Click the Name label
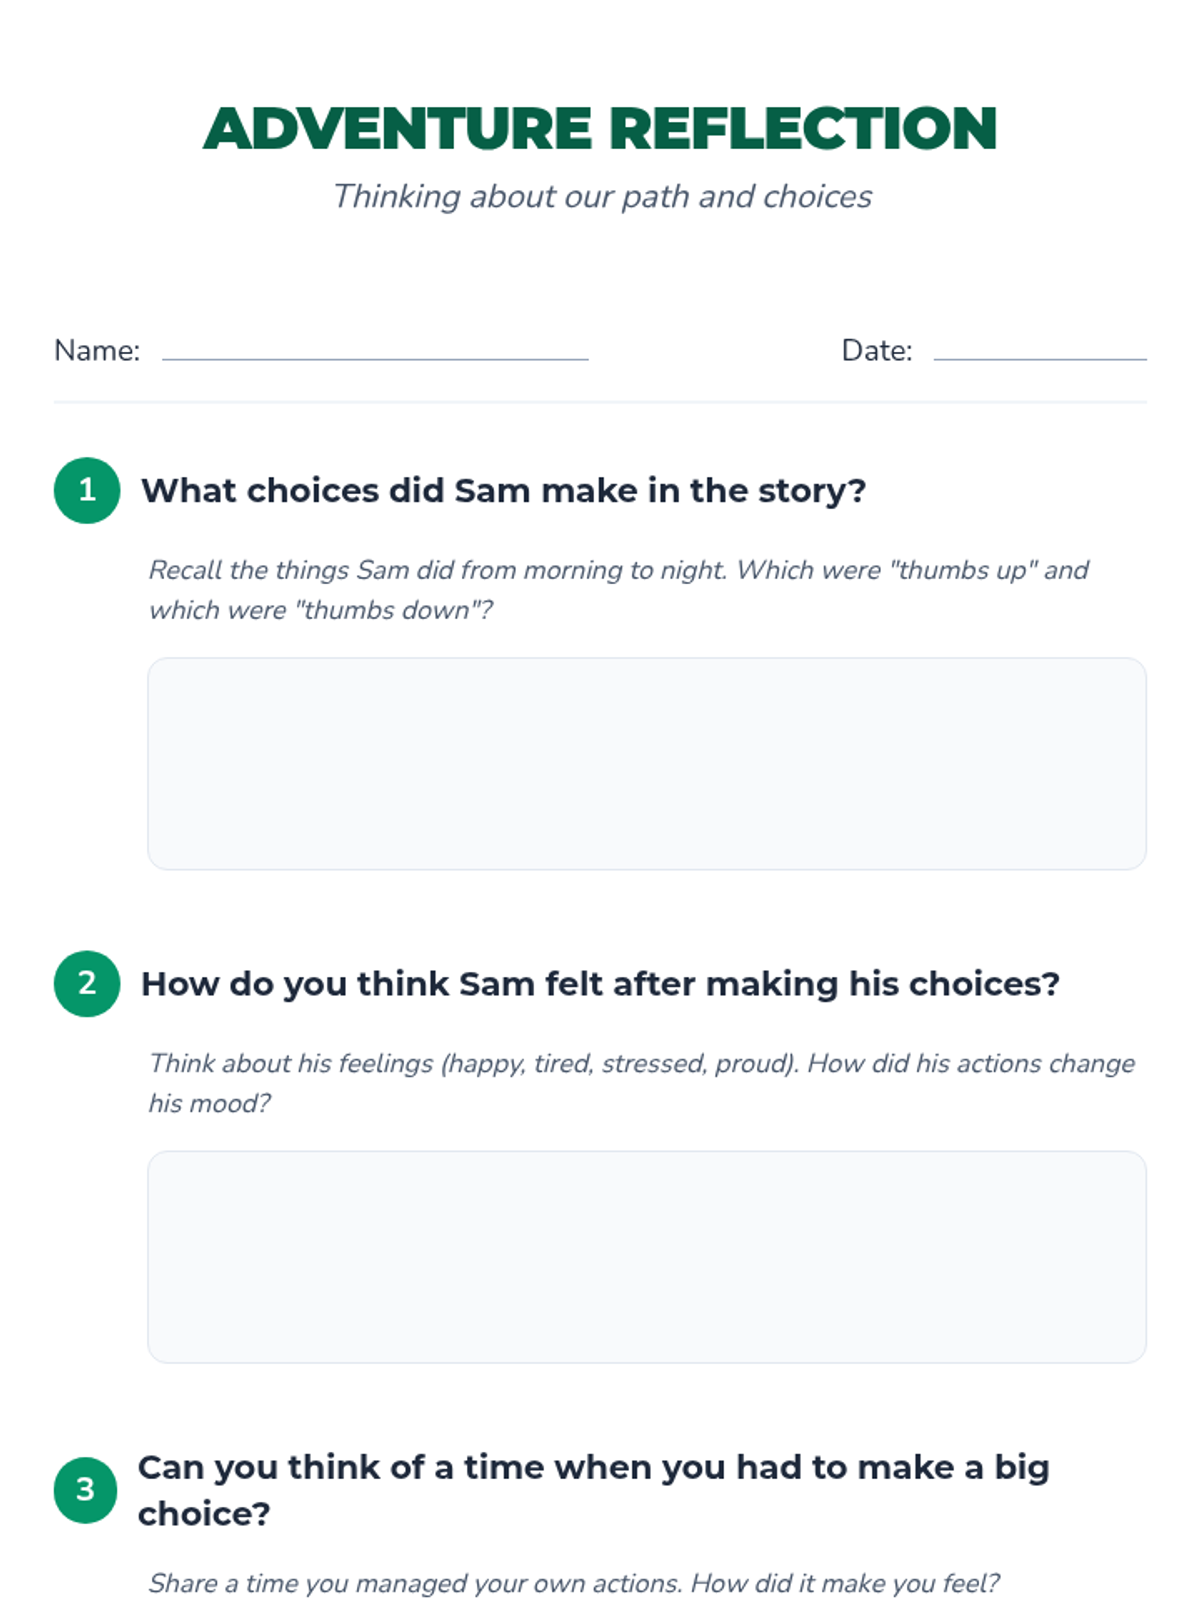Image resolution: width=1200 pixels, height=1600 pixels. [97, 350]
